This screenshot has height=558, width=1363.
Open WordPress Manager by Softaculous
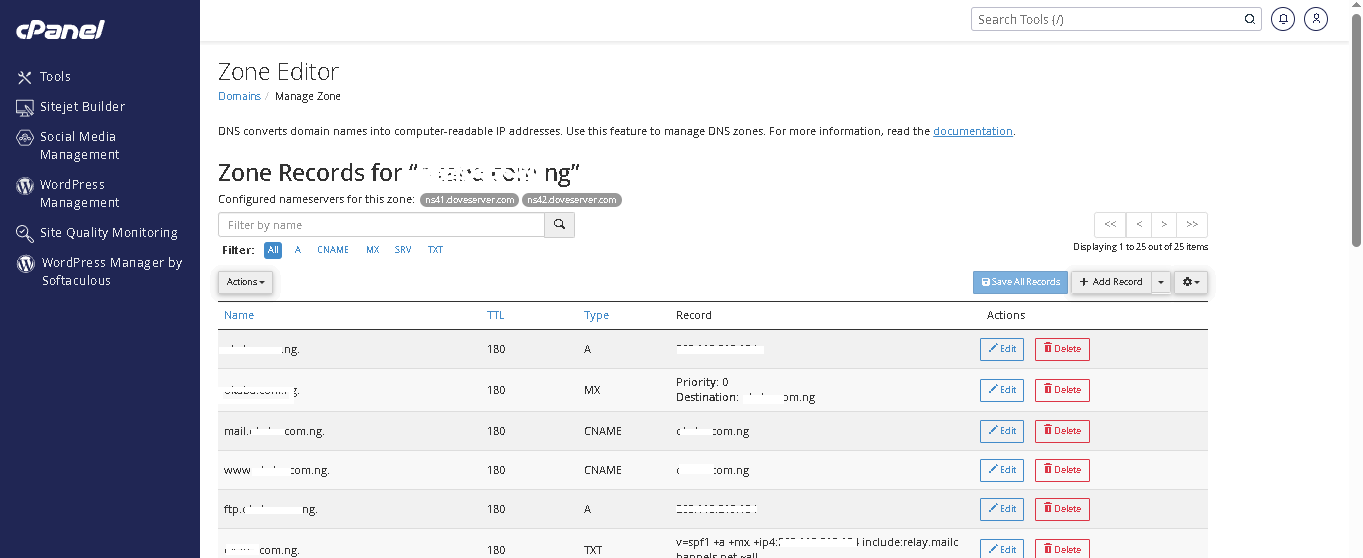tap(110, 272)
